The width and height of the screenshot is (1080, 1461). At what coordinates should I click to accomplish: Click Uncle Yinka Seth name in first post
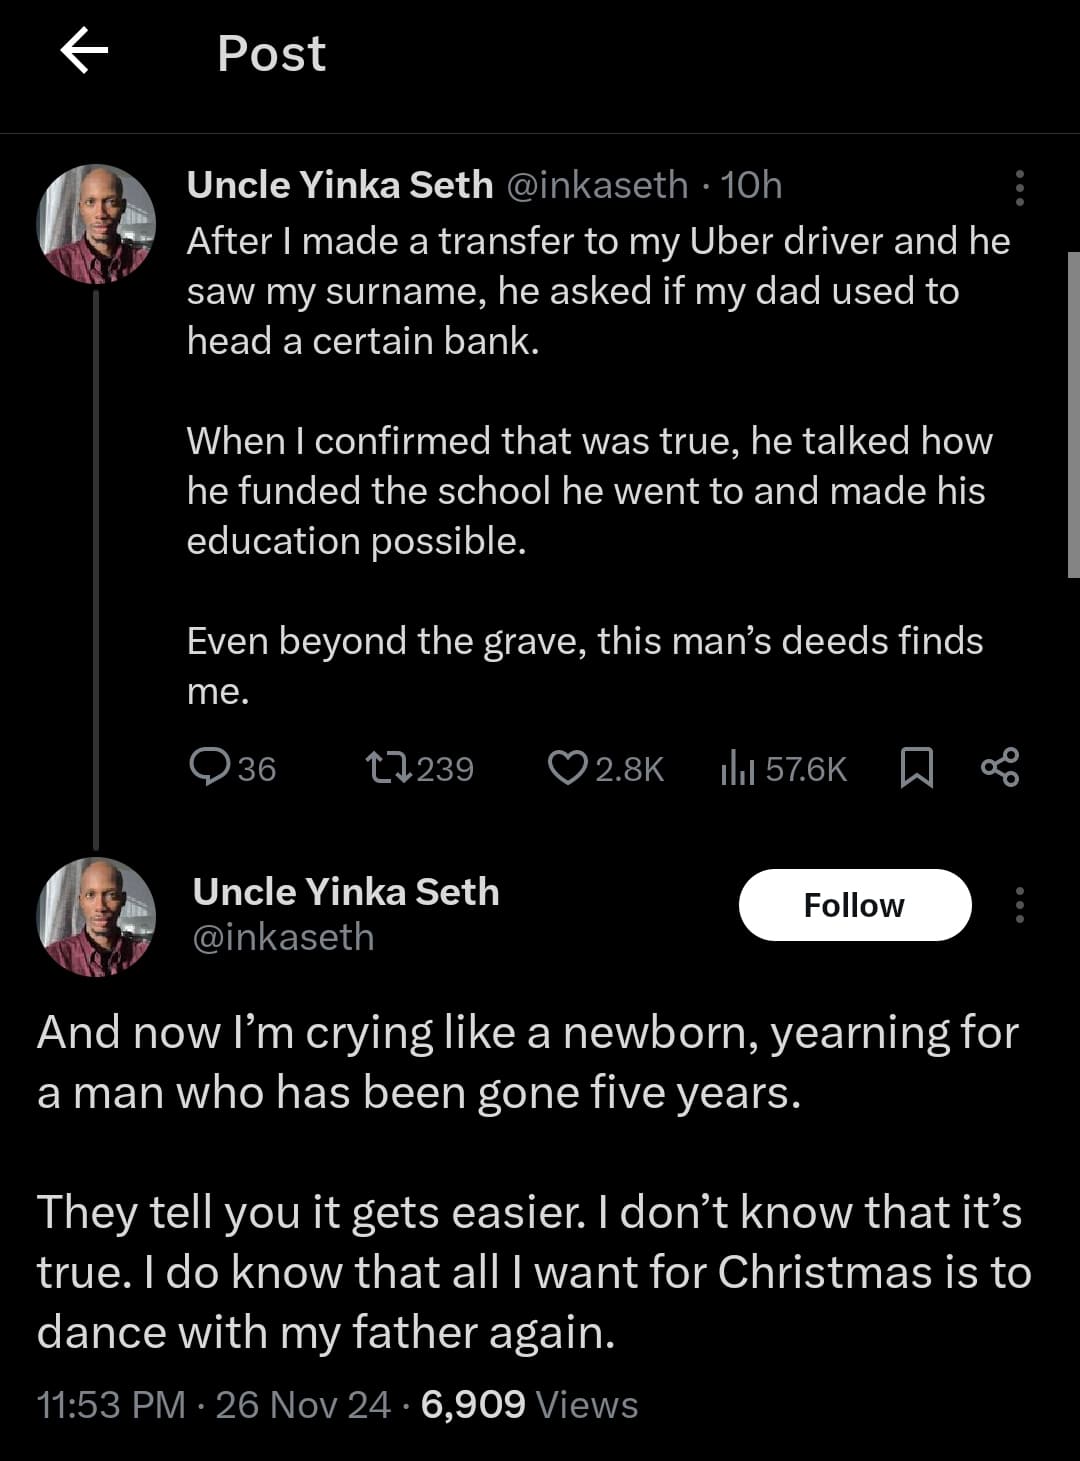tap(340, 185)
